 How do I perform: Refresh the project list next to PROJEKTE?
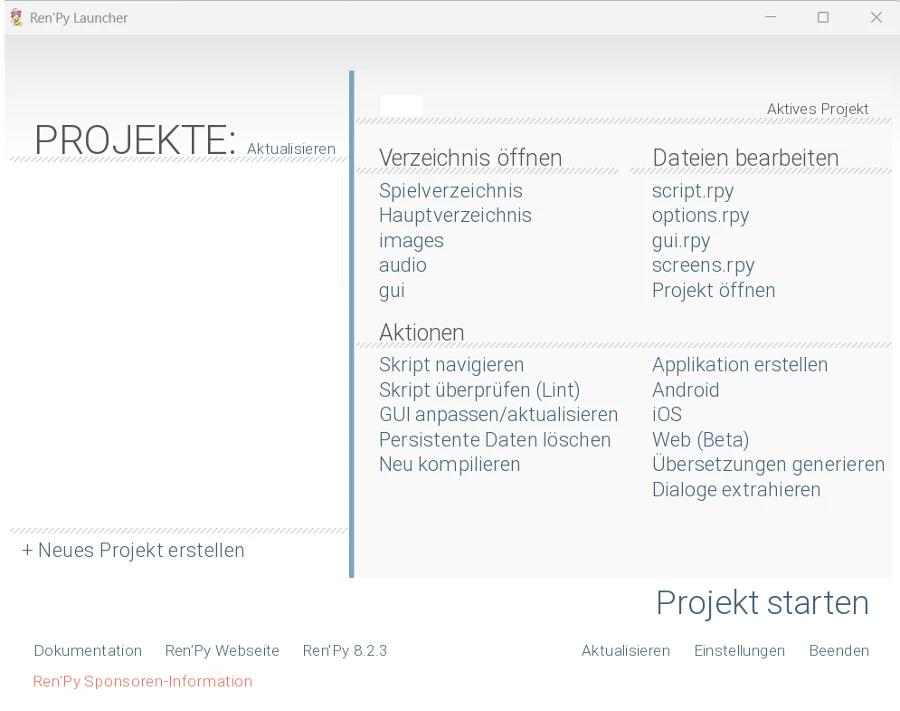(x=291, y=149)
